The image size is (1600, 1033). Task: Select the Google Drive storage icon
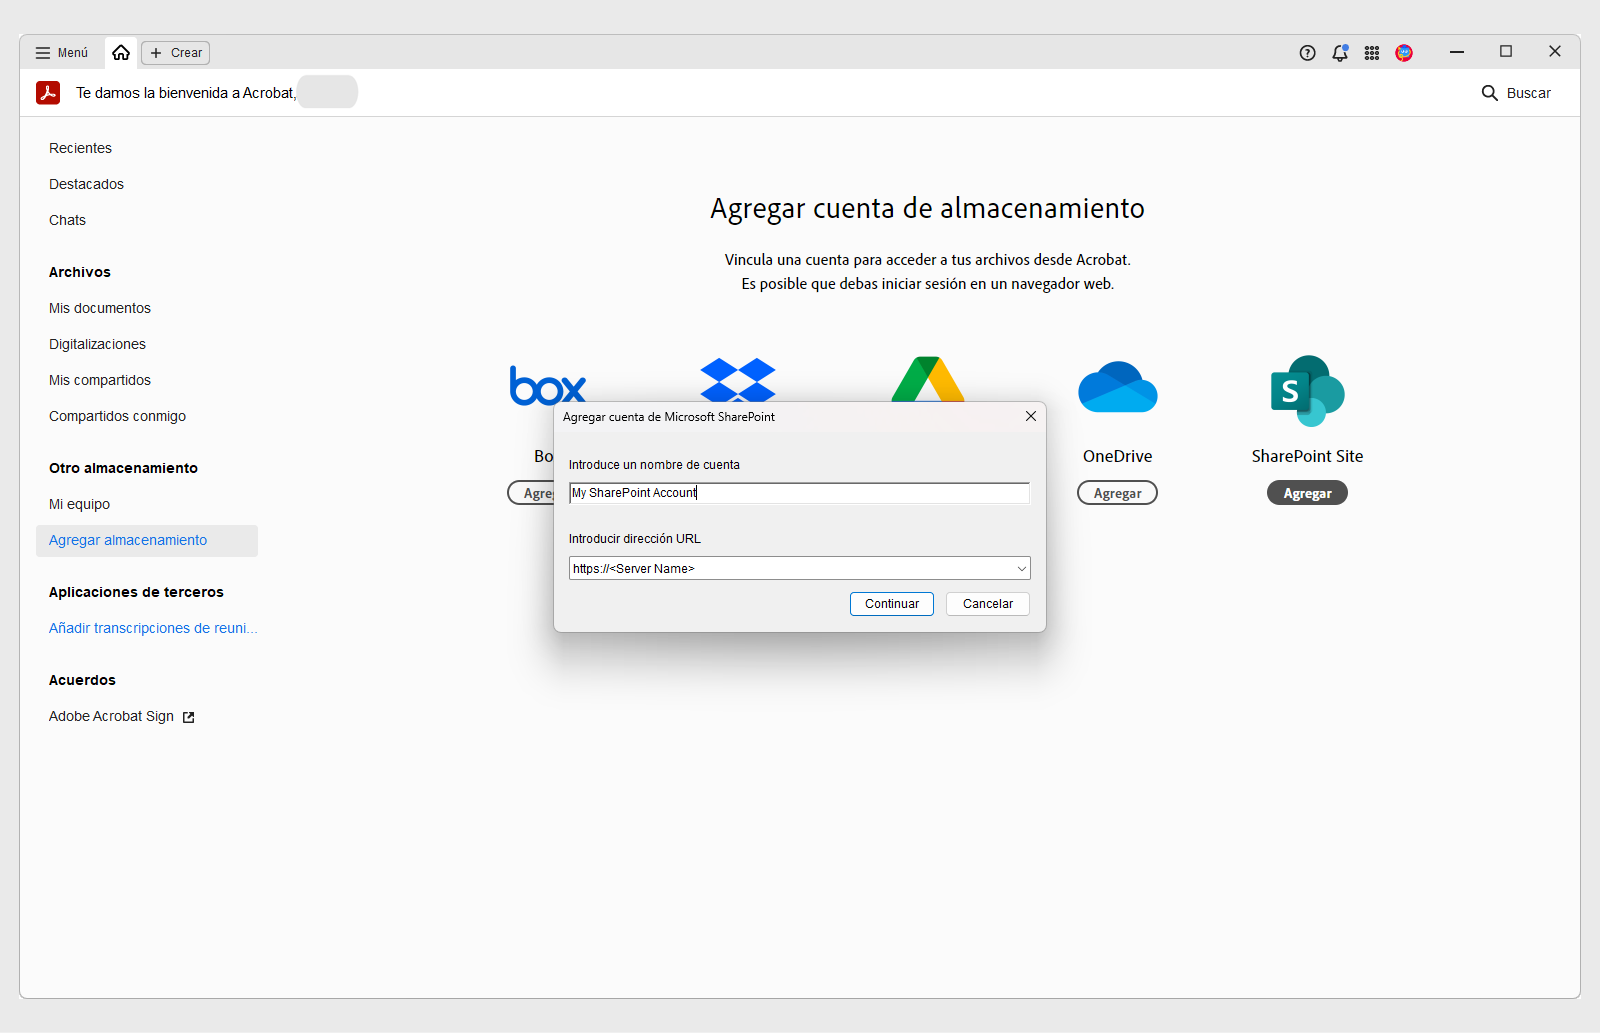(927, 380)
